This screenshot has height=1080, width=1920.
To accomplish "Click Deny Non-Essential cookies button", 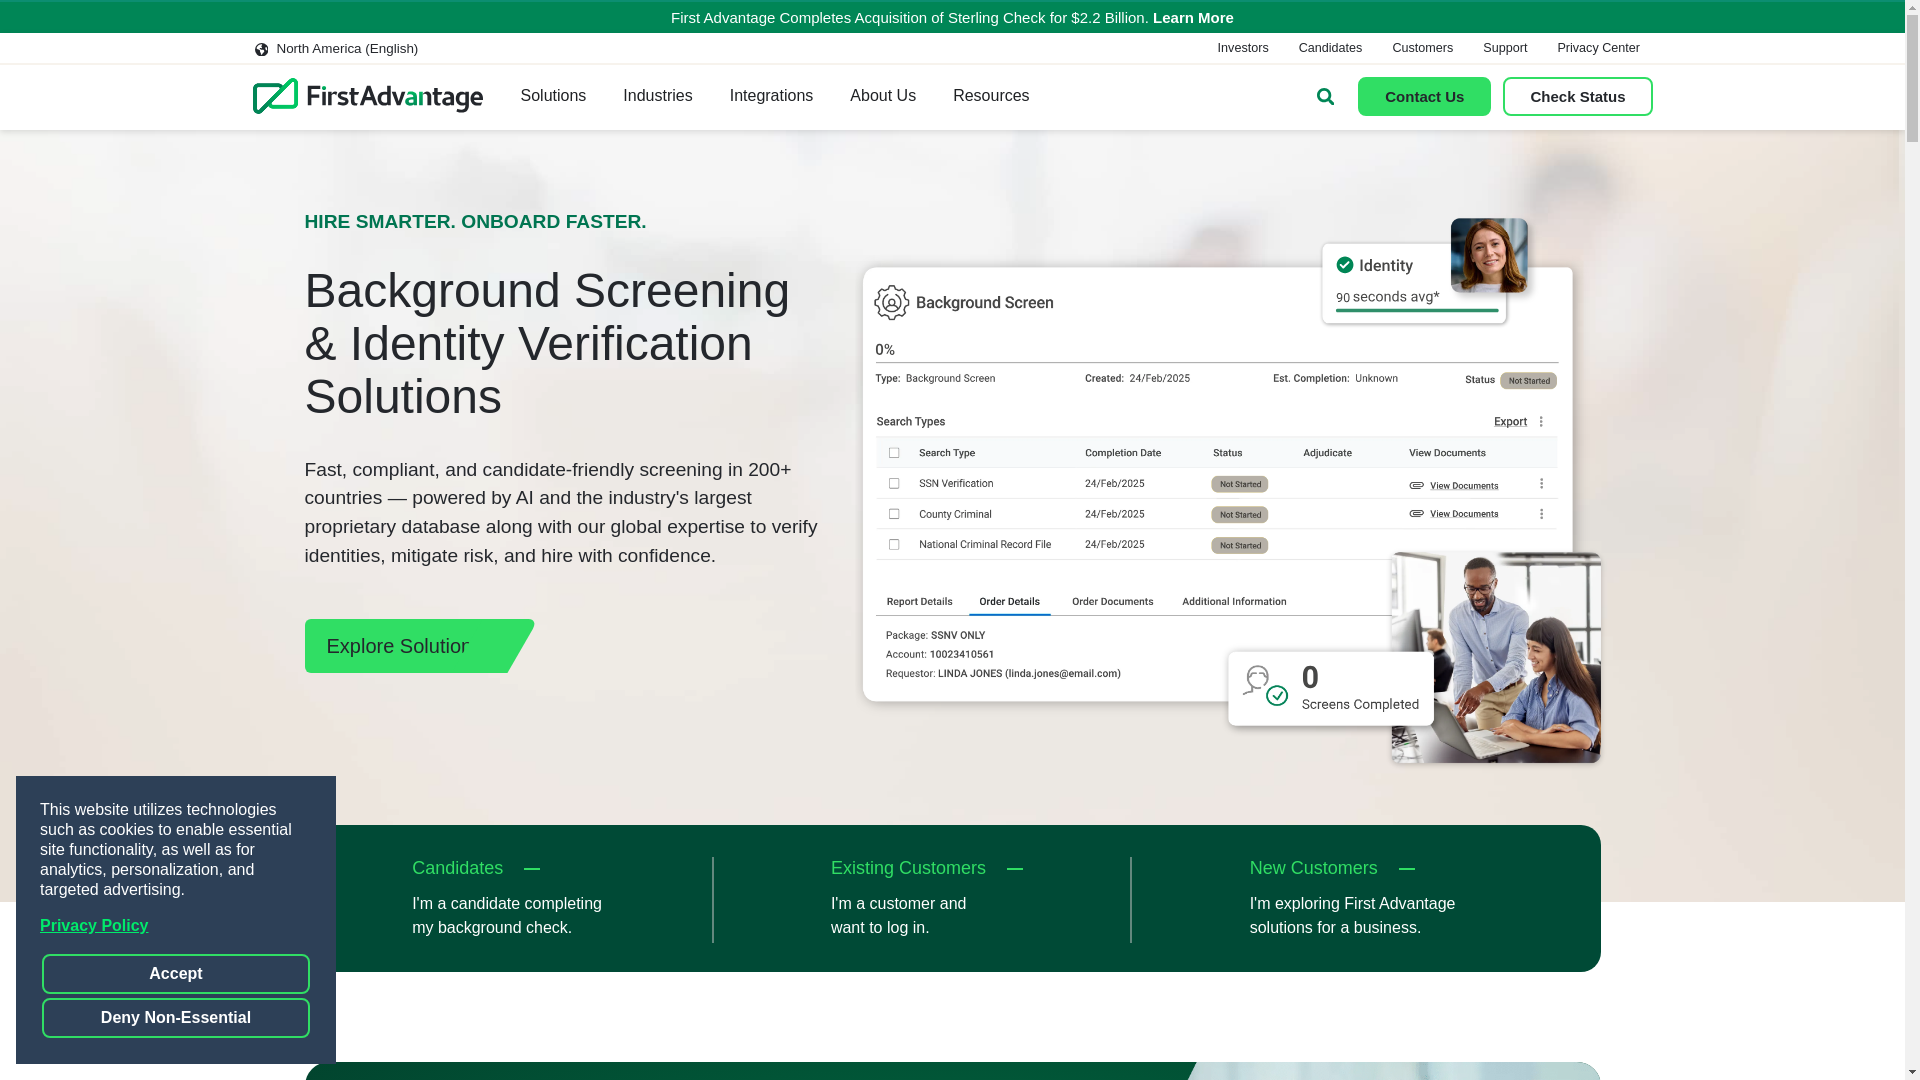I will click(176, 1018).
